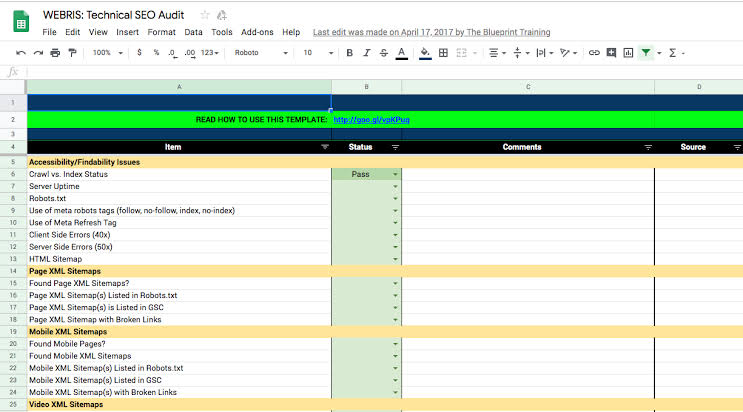Image resolution: width=743 pixels, height=412 pixels.
Task: Toggle the green filter button
Action: click(646, 53)
